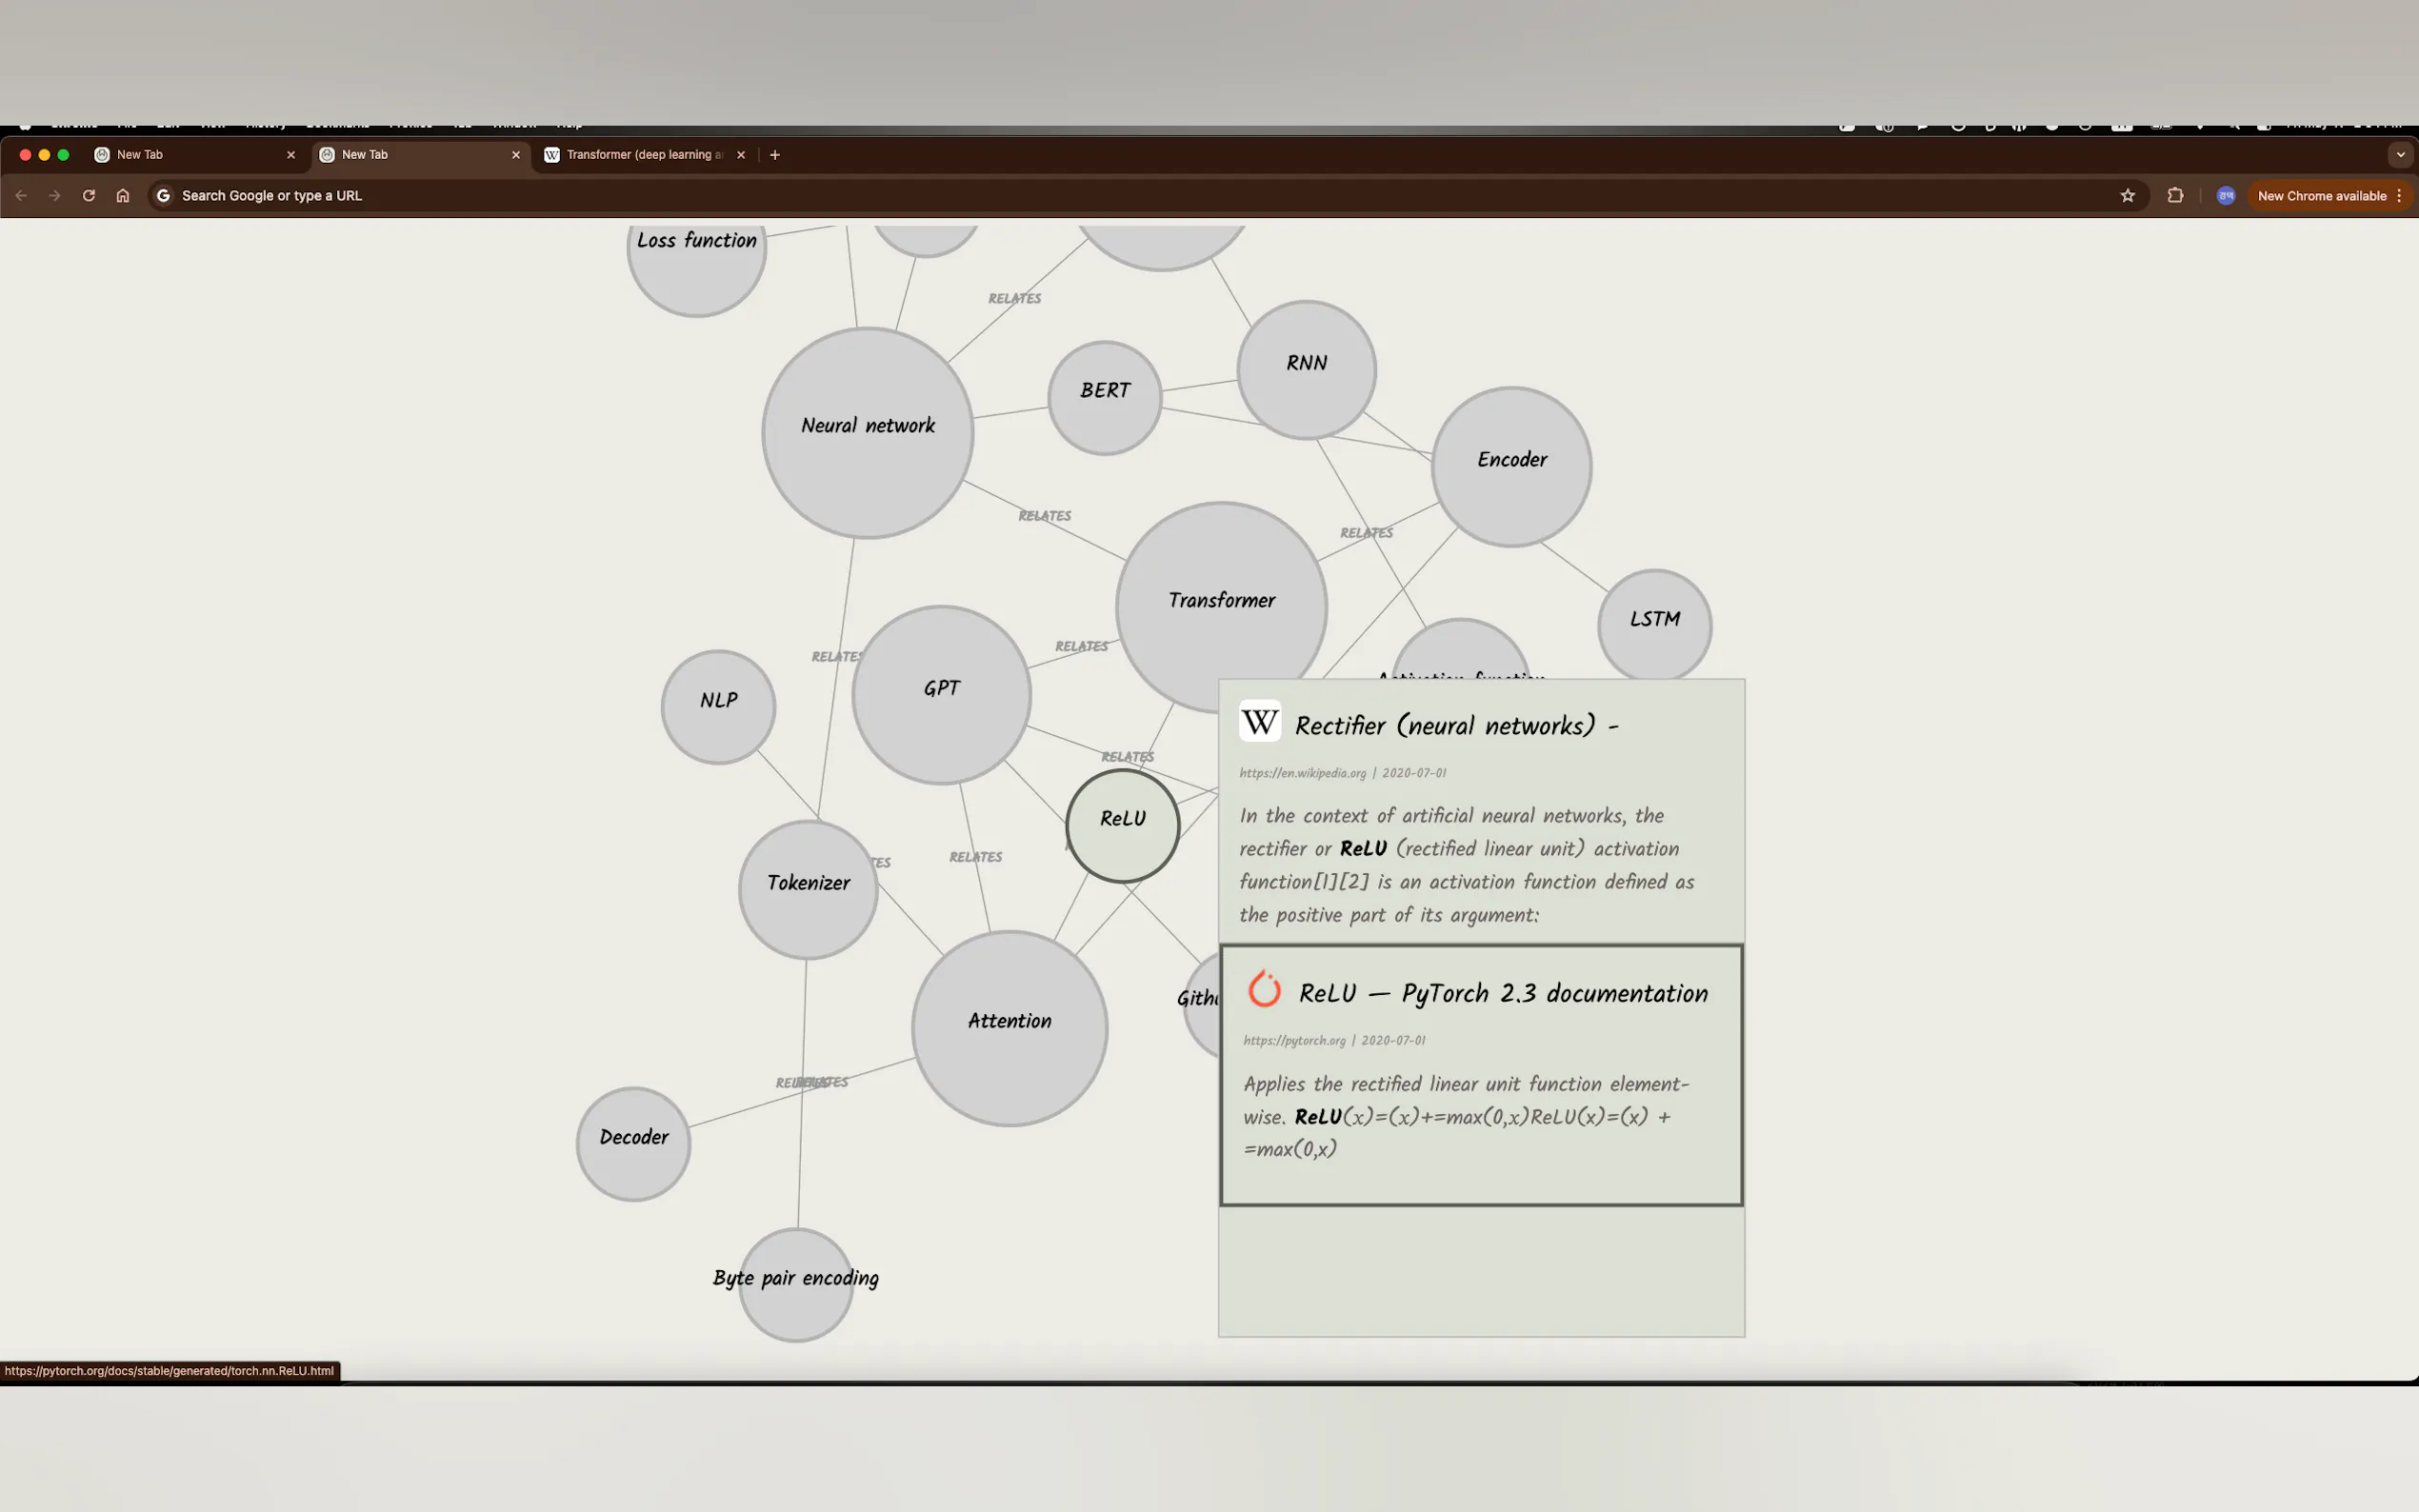Click the home icon in toolbar
The height and width of the screenshot is (1512, 2419).
click(123, 196)
